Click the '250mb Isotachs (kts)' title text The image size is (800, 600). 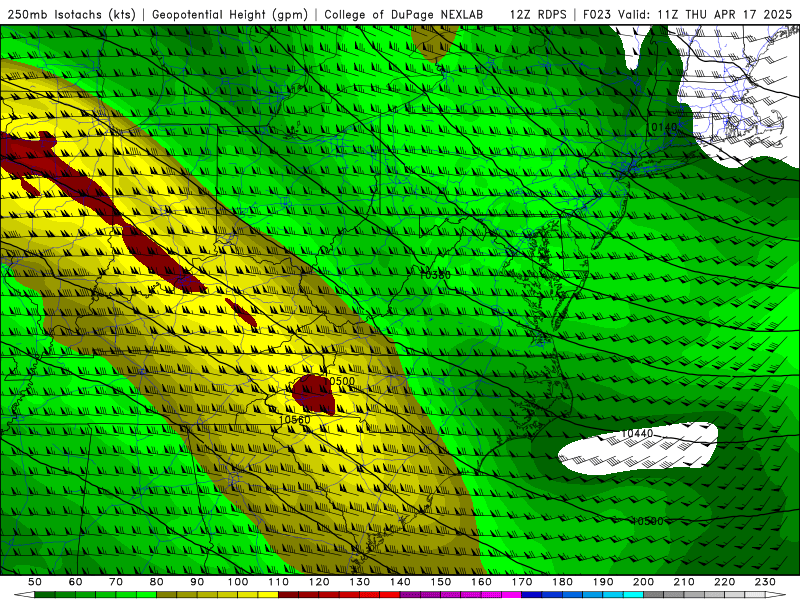pyautogui.click(x=71, y=14)
